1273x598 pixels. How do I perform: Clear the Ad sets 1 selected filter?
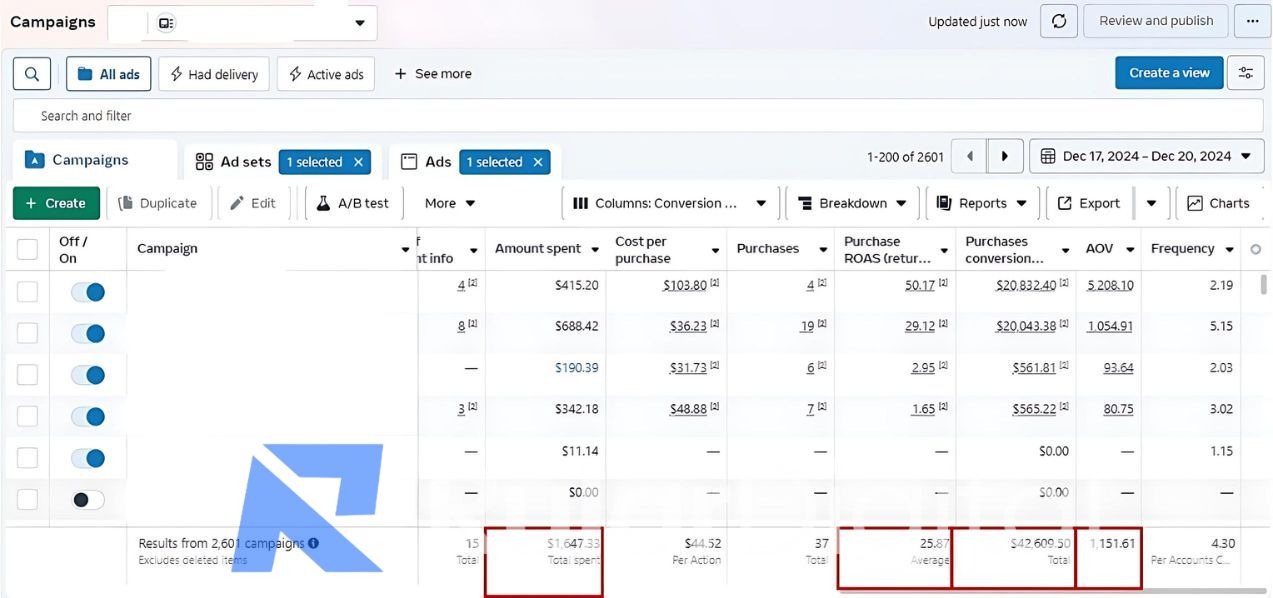(x=358, y=162)
